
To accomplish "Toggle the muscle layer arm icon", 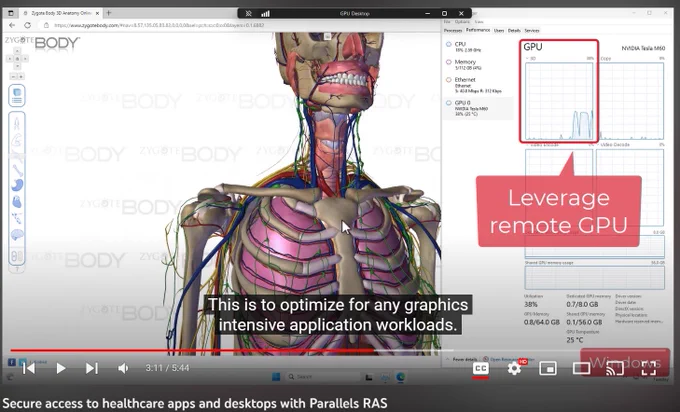I will click(16, 140).
